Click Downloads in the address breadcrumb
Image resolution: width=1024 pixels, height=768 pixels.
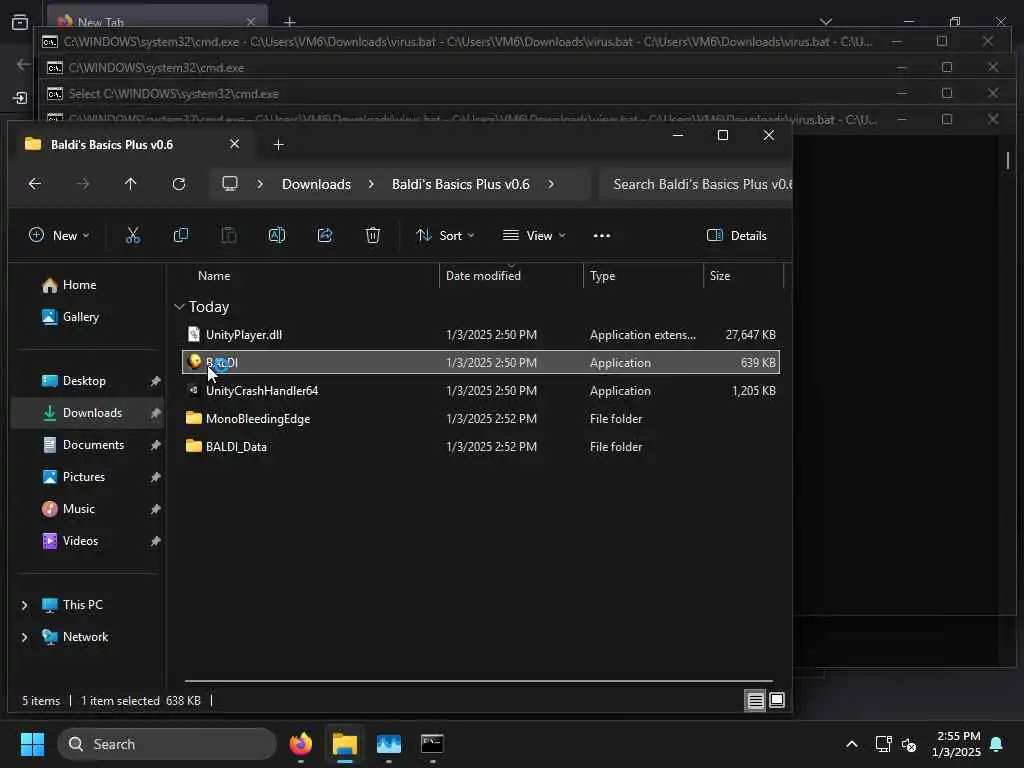point(316,184)
